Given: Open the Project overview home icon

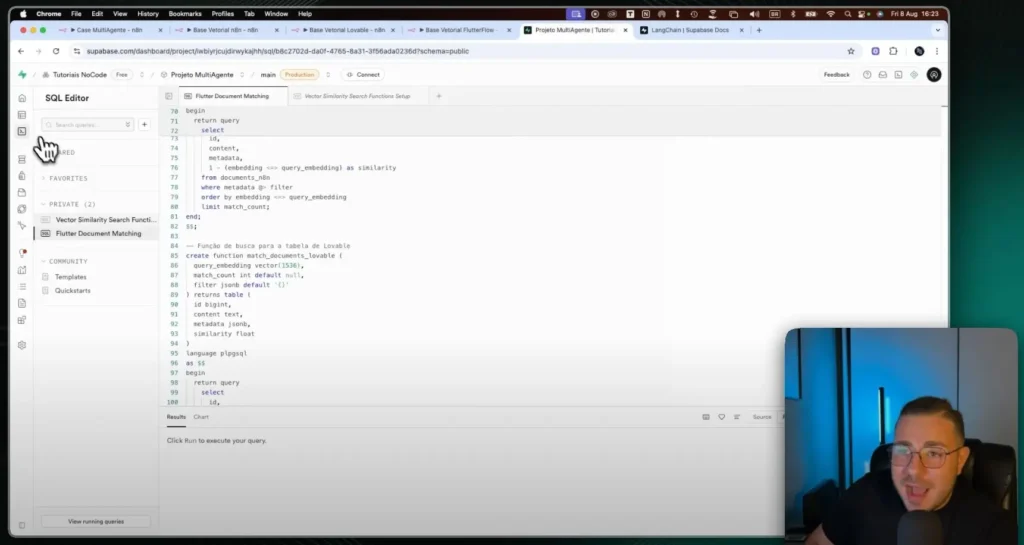Looking at the screenshot, I should click(x=22, y=98).
